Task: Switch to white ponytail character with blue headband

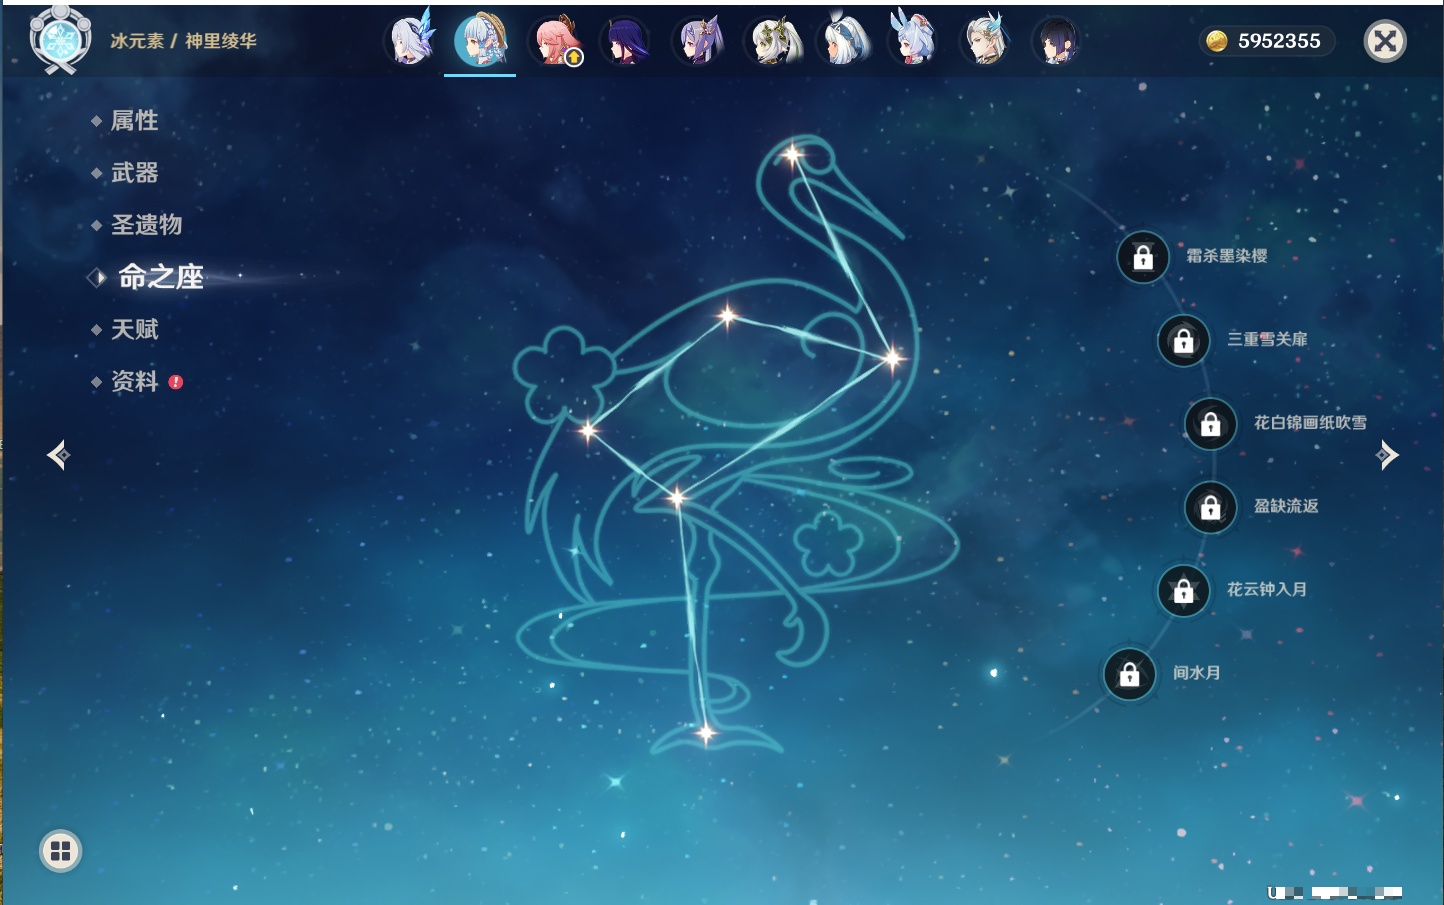Action: point(843,41)
